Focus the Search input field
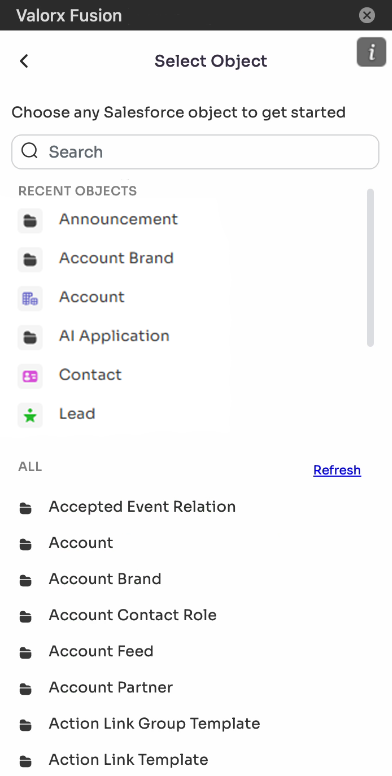The height and width of the screenshot is (776, 392). (x=195, y=152)
